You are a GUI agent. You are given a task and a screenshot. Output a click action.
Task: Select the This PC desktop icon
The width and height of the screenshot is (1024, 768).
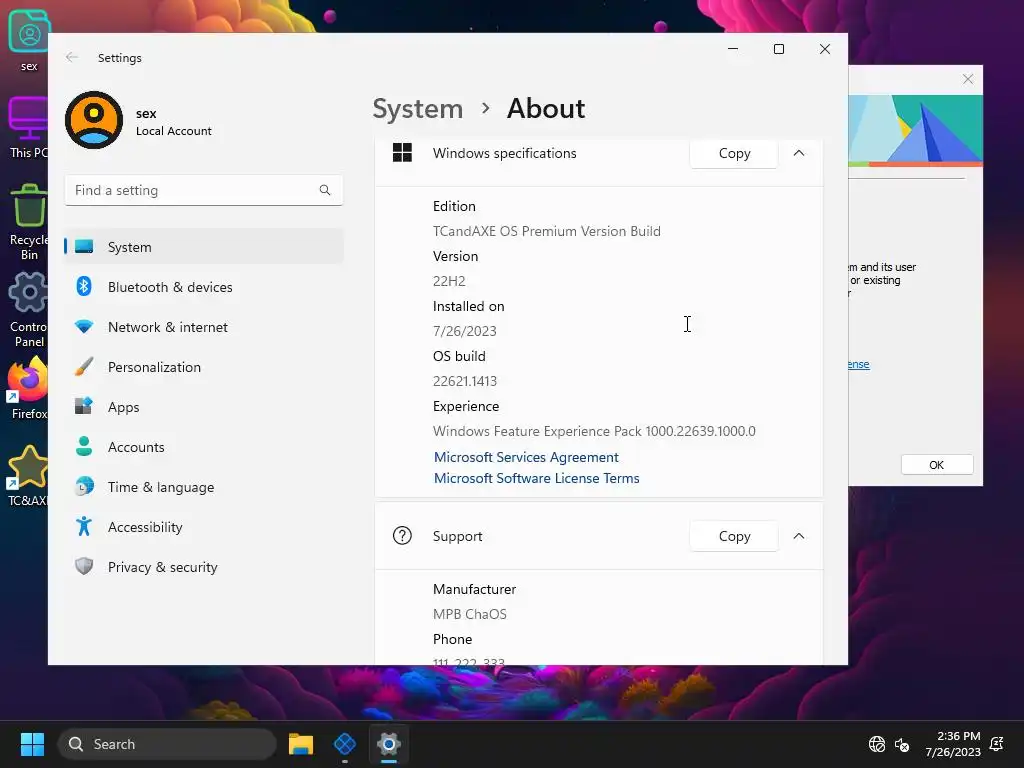pos(29,128)
